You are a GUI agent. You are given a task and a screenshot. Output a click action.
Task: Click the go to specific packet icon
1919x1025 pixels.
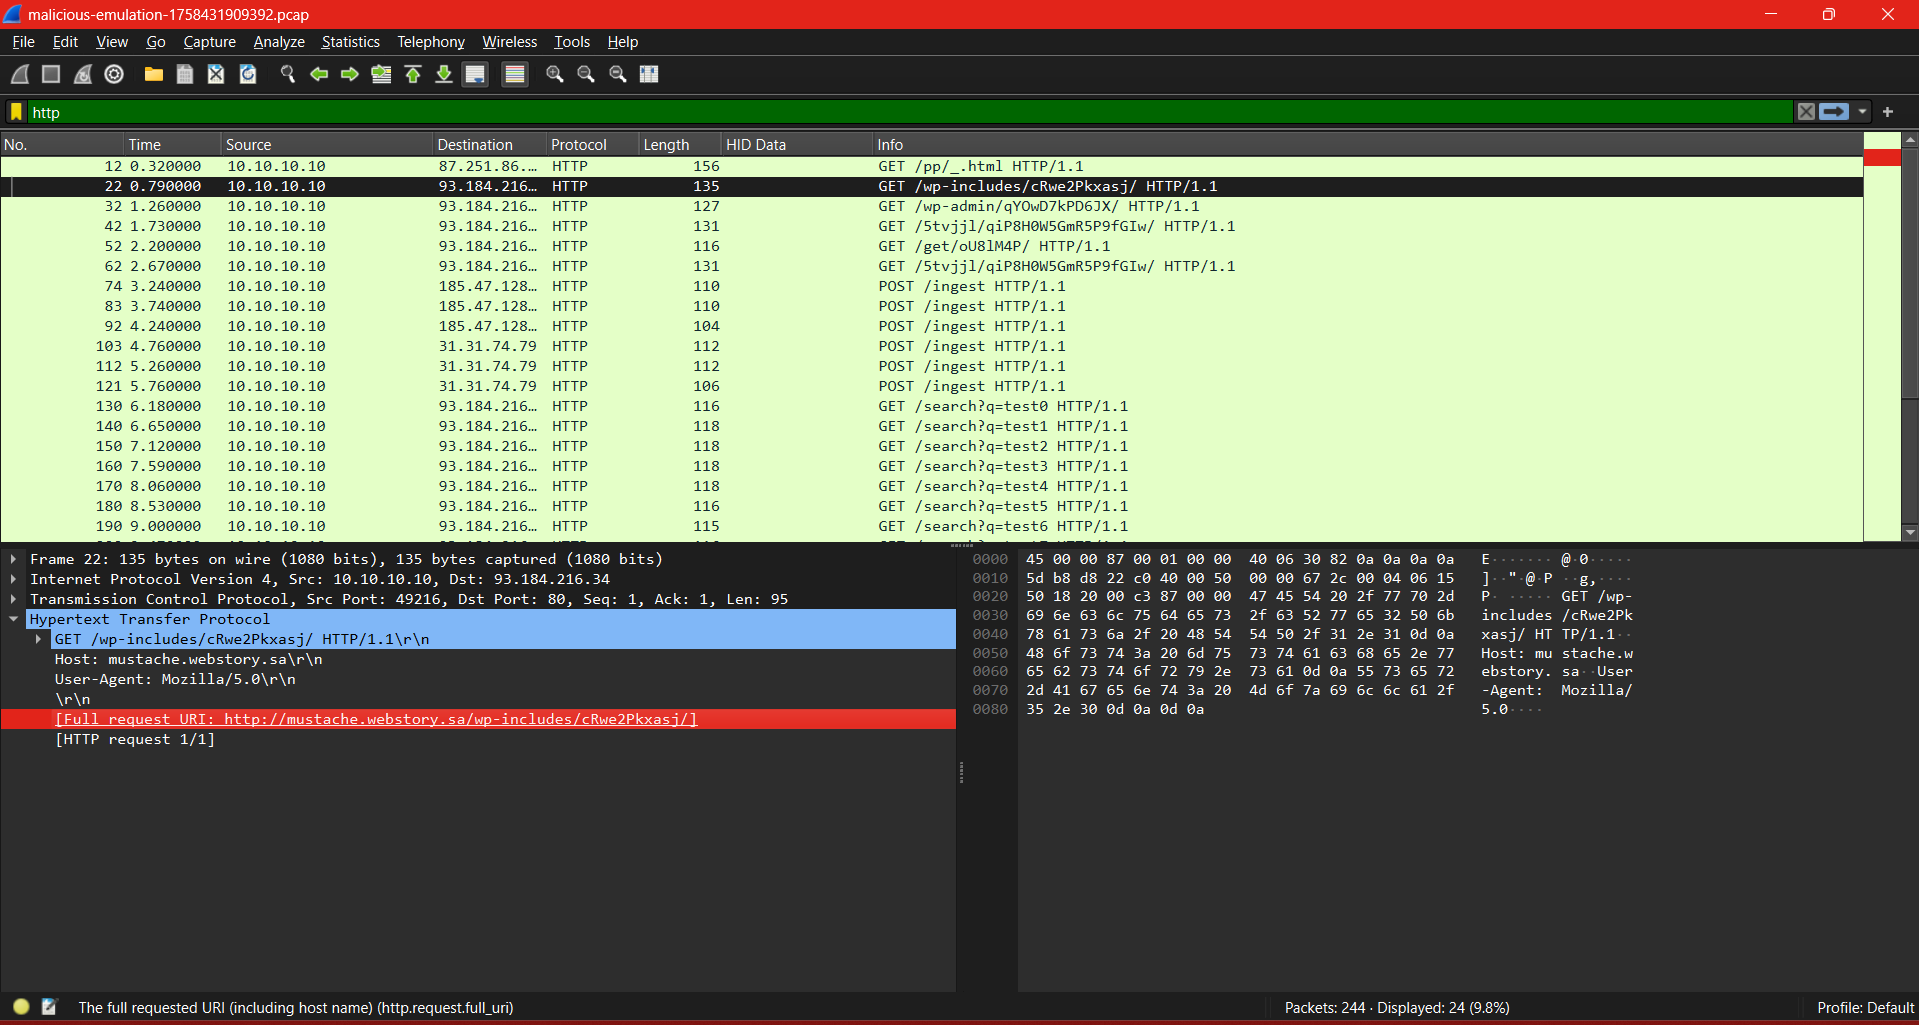pos(381,74)
